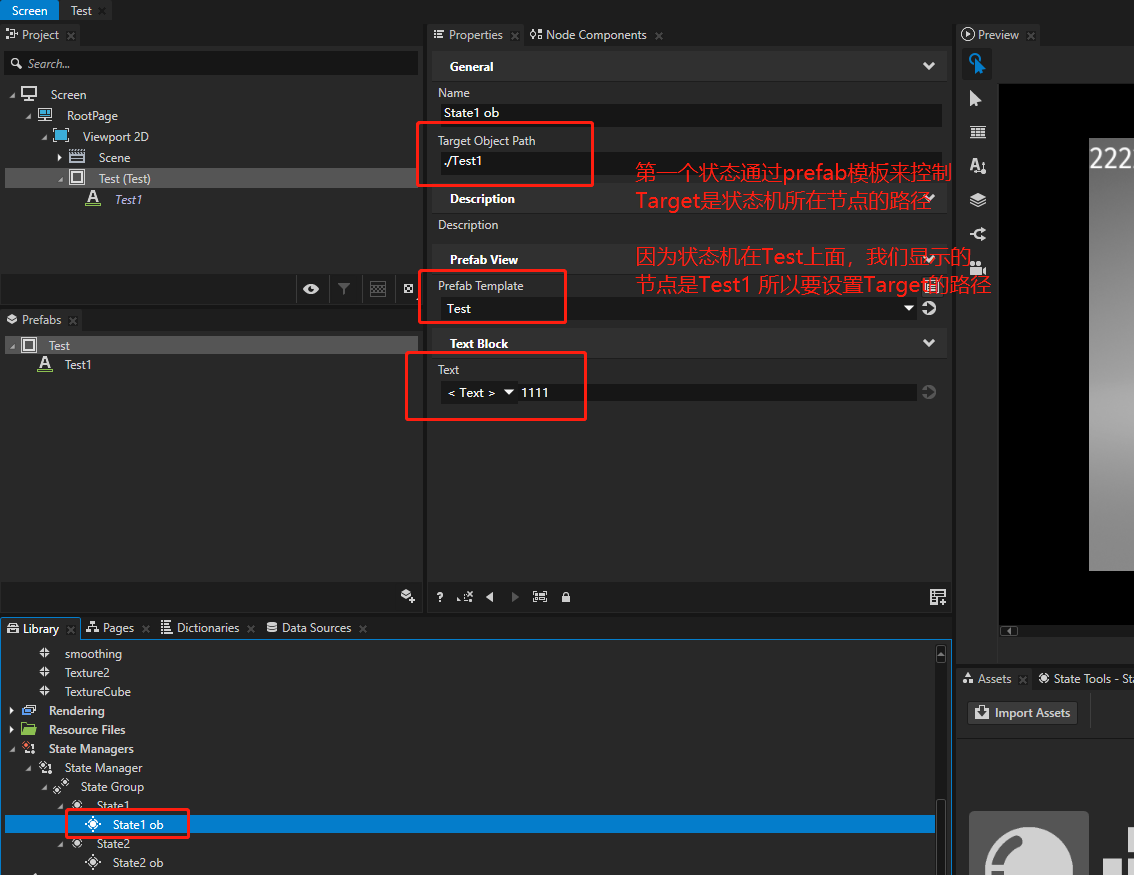Select the branching arrows tool in Preview
Viewport: 1134px width, 875px height.
pos(978,234)
